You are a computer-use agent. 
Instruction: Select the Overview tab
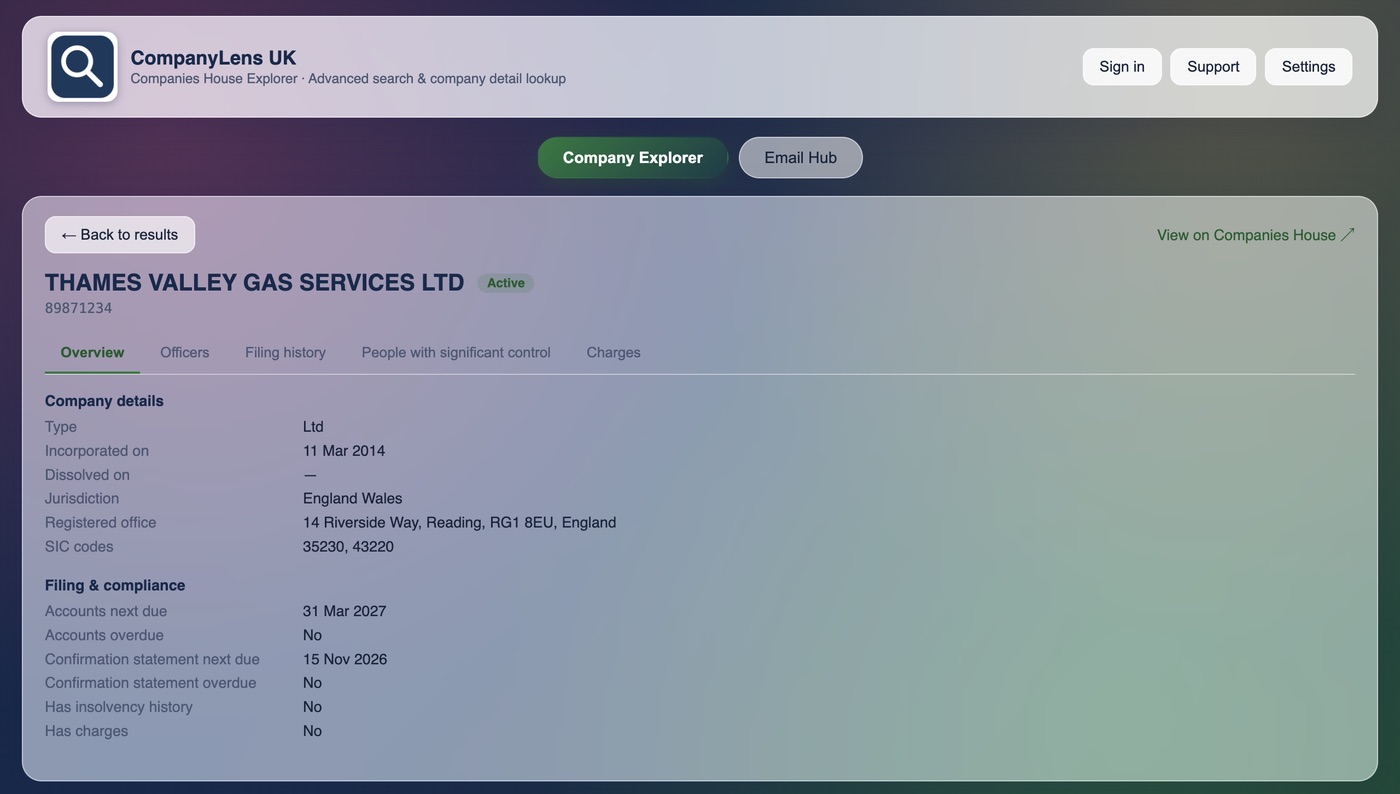pyautogui.click(x=92, y=352)
